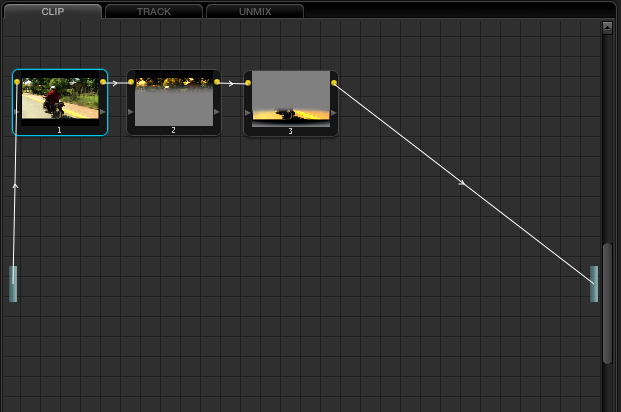Select the link between node 3 and output
Image resolution: width=621 pixels, height=412 pixels.
pyautogui.click(x=462, y=182)
